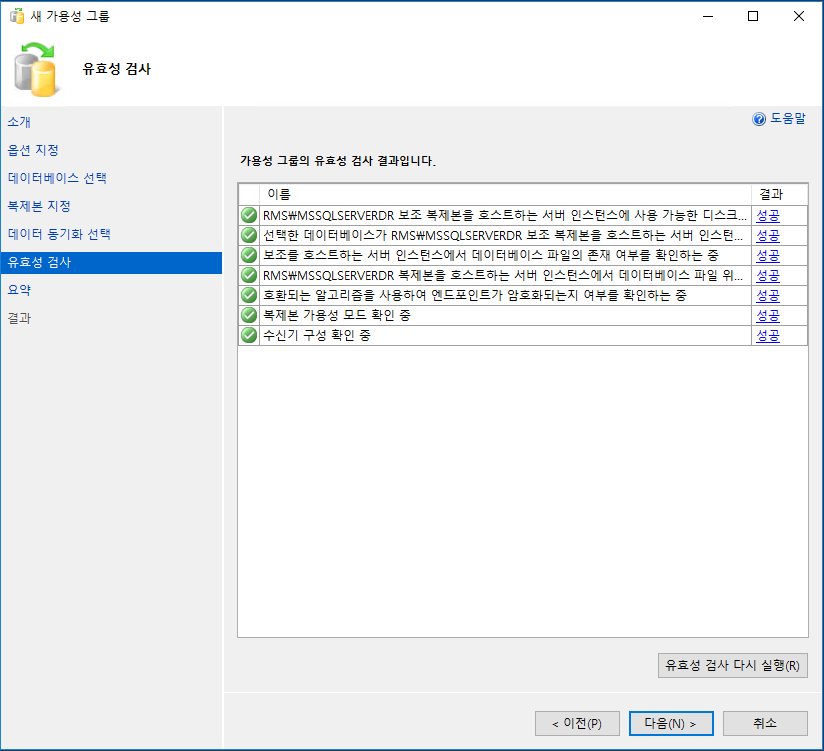Go to the 옵션 지정 step
The width and height of the screenshot is (824, 751).
(33, 150)
